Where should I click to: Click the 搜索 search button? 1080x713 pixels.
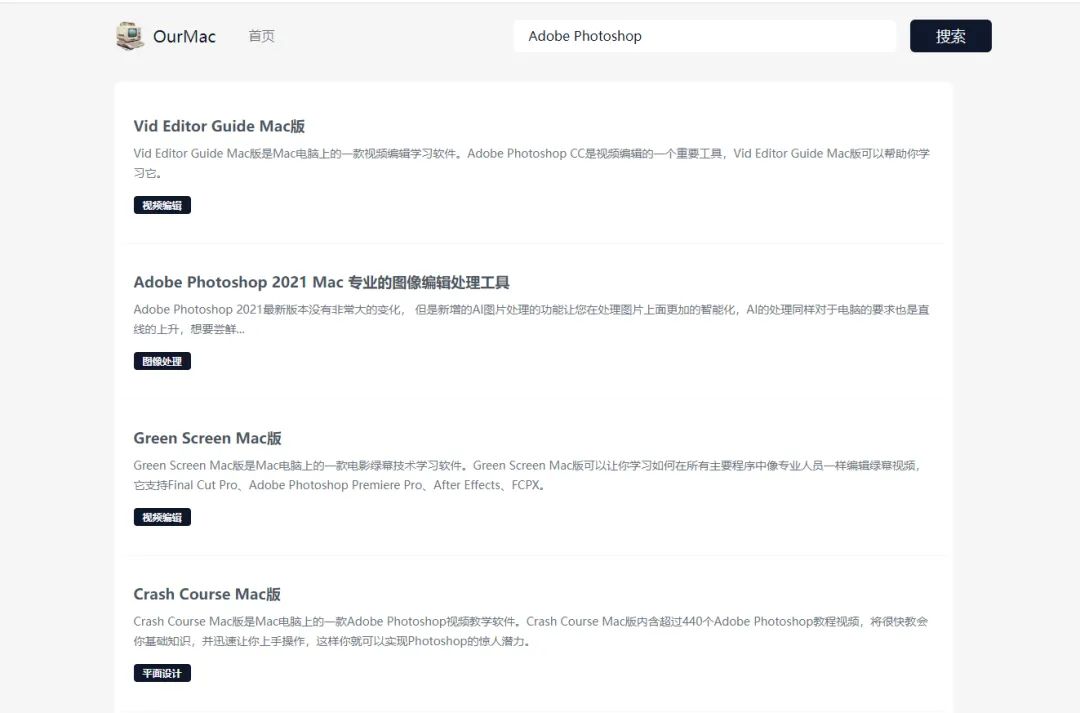pyautogui.click(x=951, y=36)
